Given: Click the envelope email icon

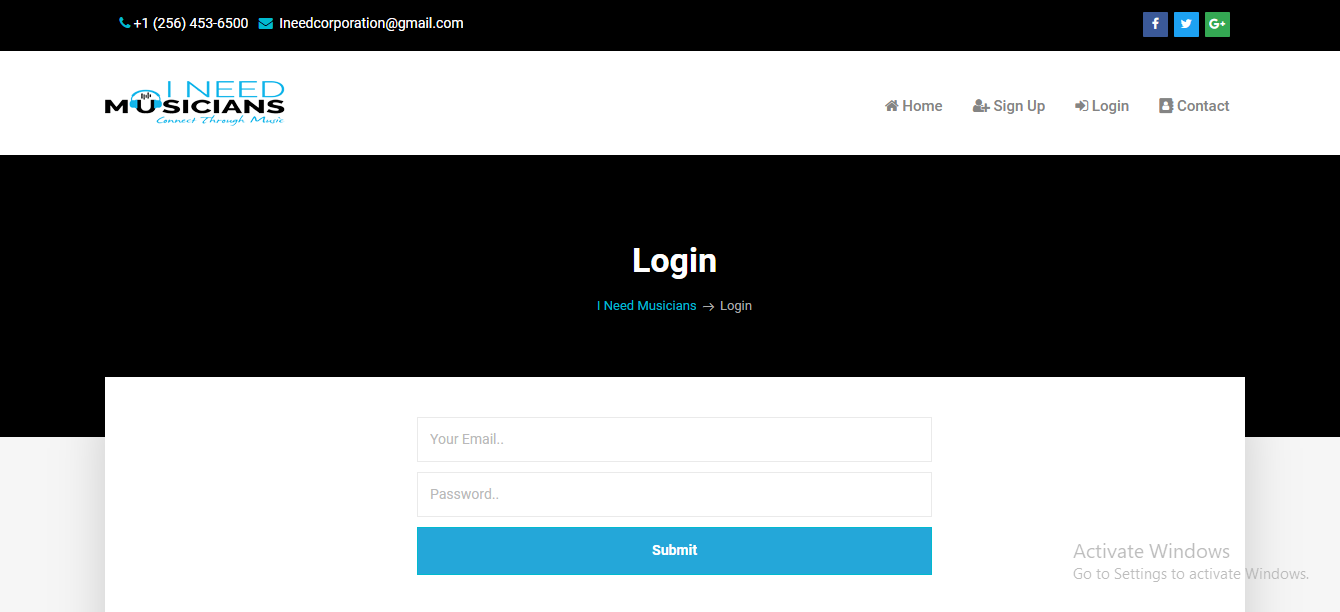Looking at the screenshot, I should pyautogui.click(x=265, y=23).
